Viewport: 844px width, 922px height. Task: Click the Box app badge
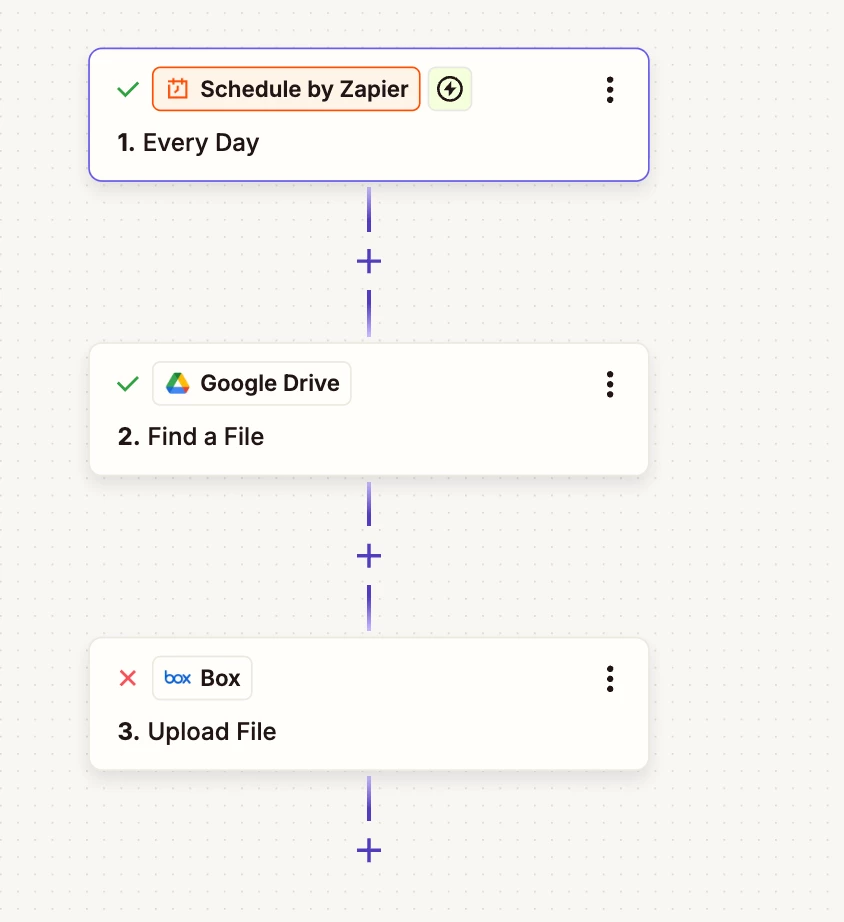202,678
